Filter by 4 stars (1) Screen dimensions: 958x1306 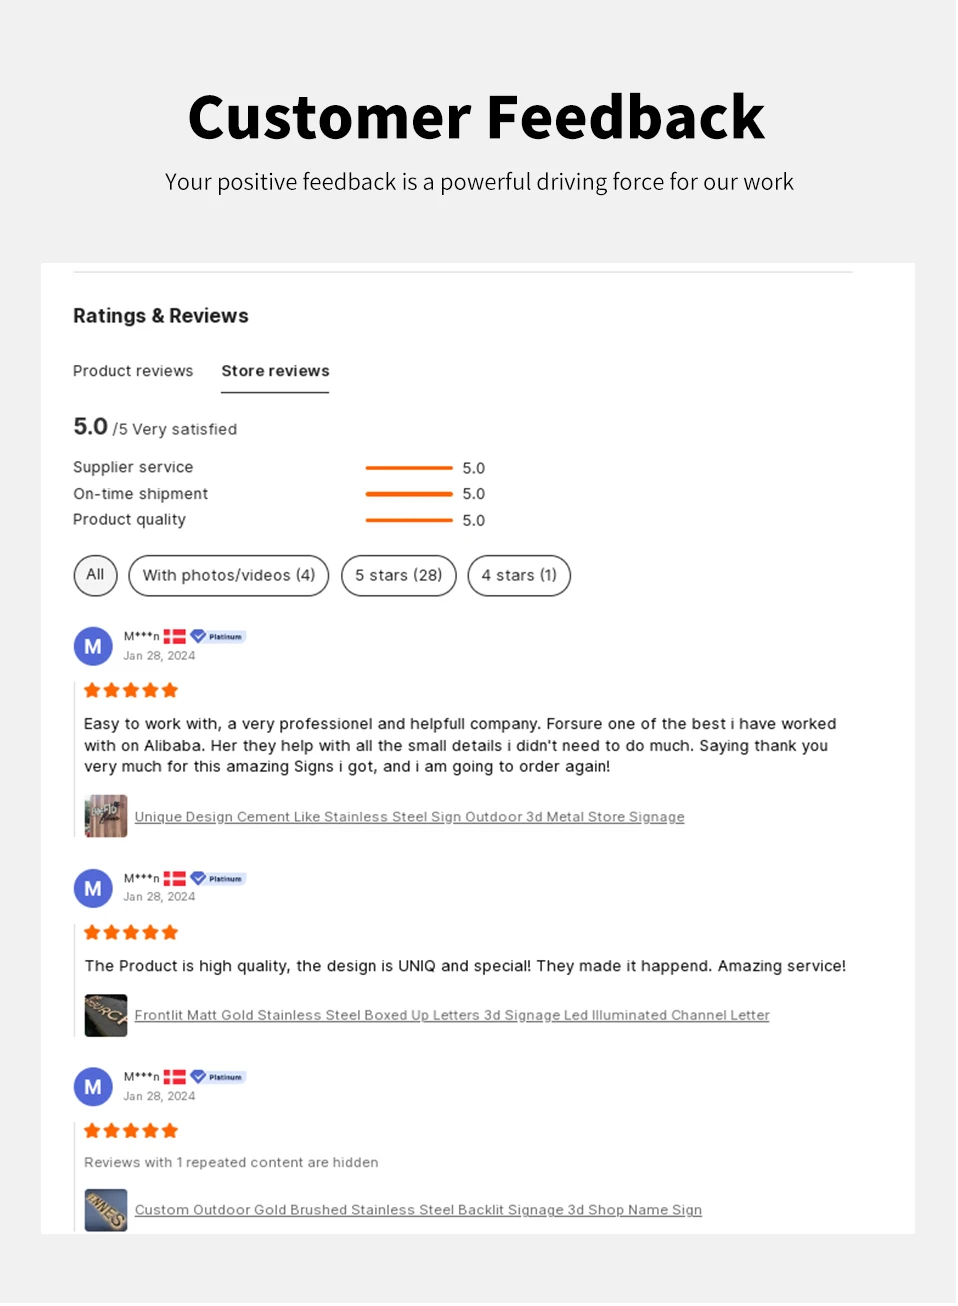tap(519, 575)
